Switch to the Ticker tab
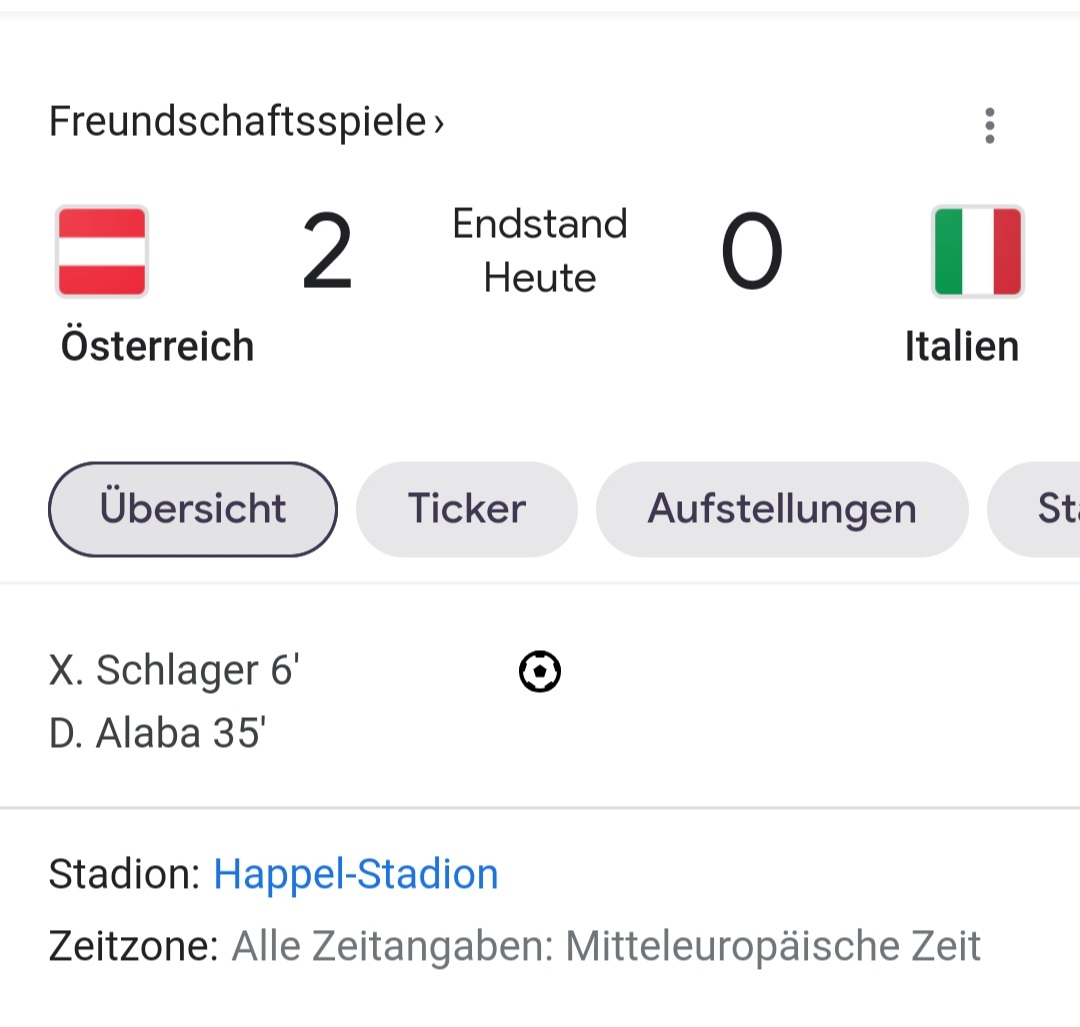 click(466, 509)
